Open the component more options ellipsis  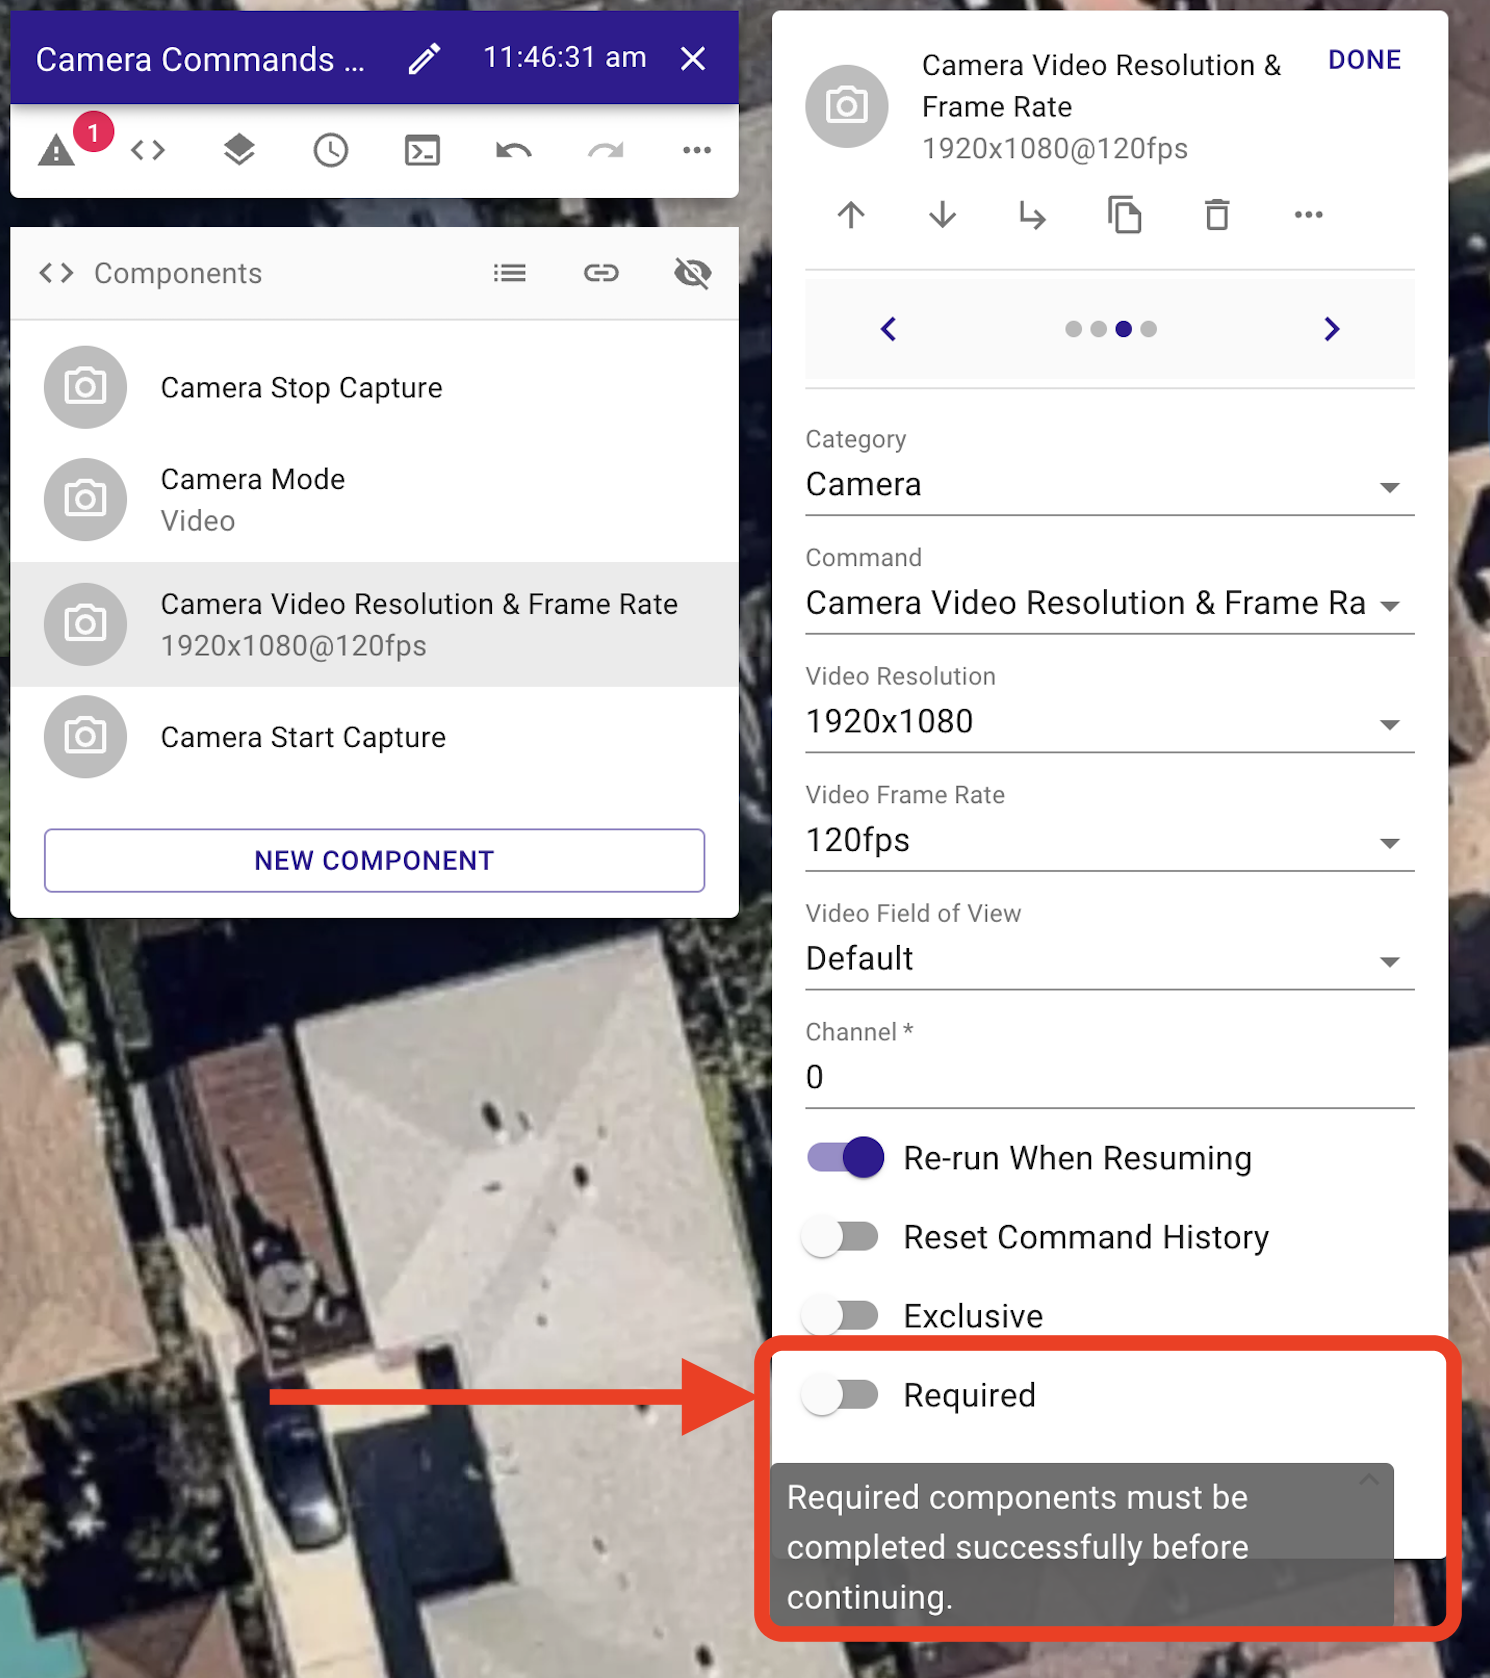click(1308, 215)
